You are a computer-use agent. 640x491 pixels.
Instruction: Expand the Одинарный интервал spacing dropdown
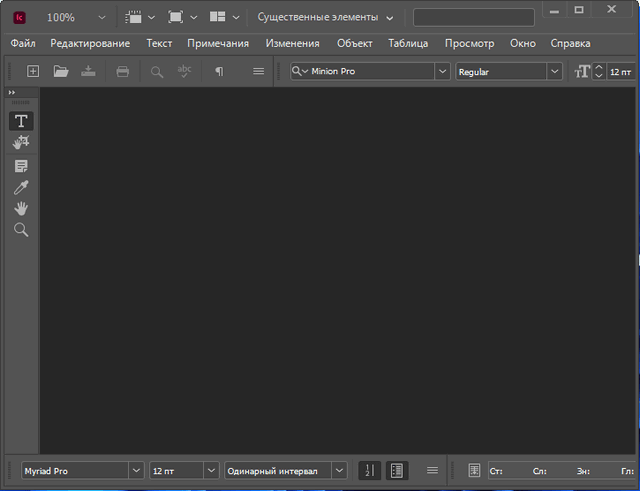pos(339,470)
